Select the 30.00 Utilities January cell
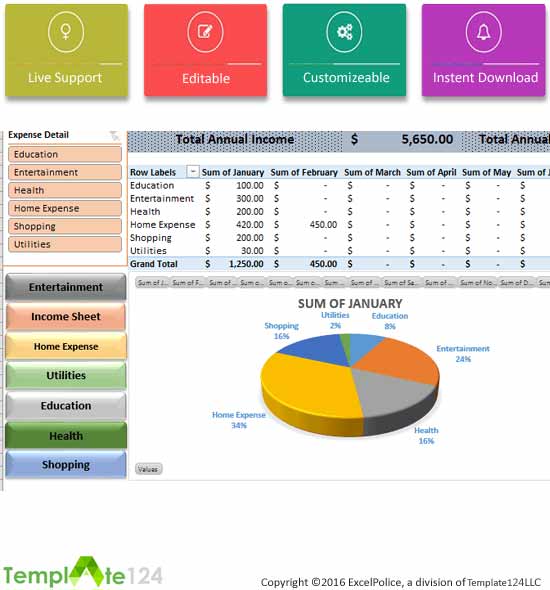Screen dimensions: 550x590 [252, 251]
